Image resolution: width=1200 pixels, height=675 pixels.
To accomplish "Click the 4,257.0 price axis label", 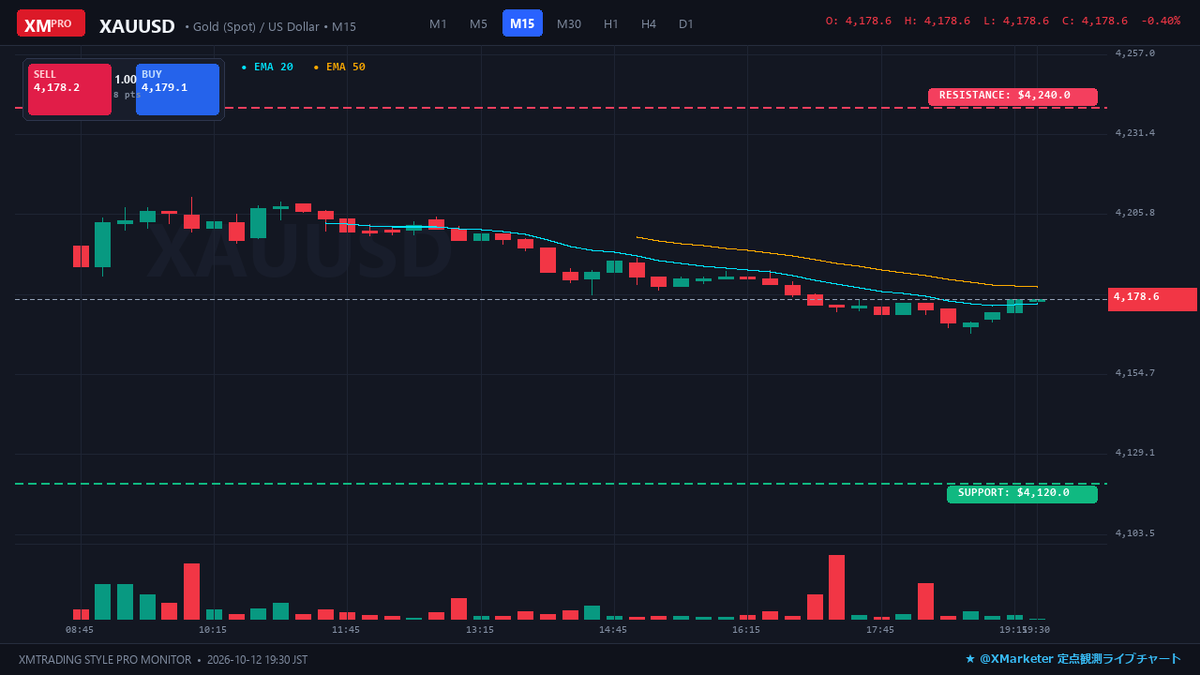I will [1135, 53].
